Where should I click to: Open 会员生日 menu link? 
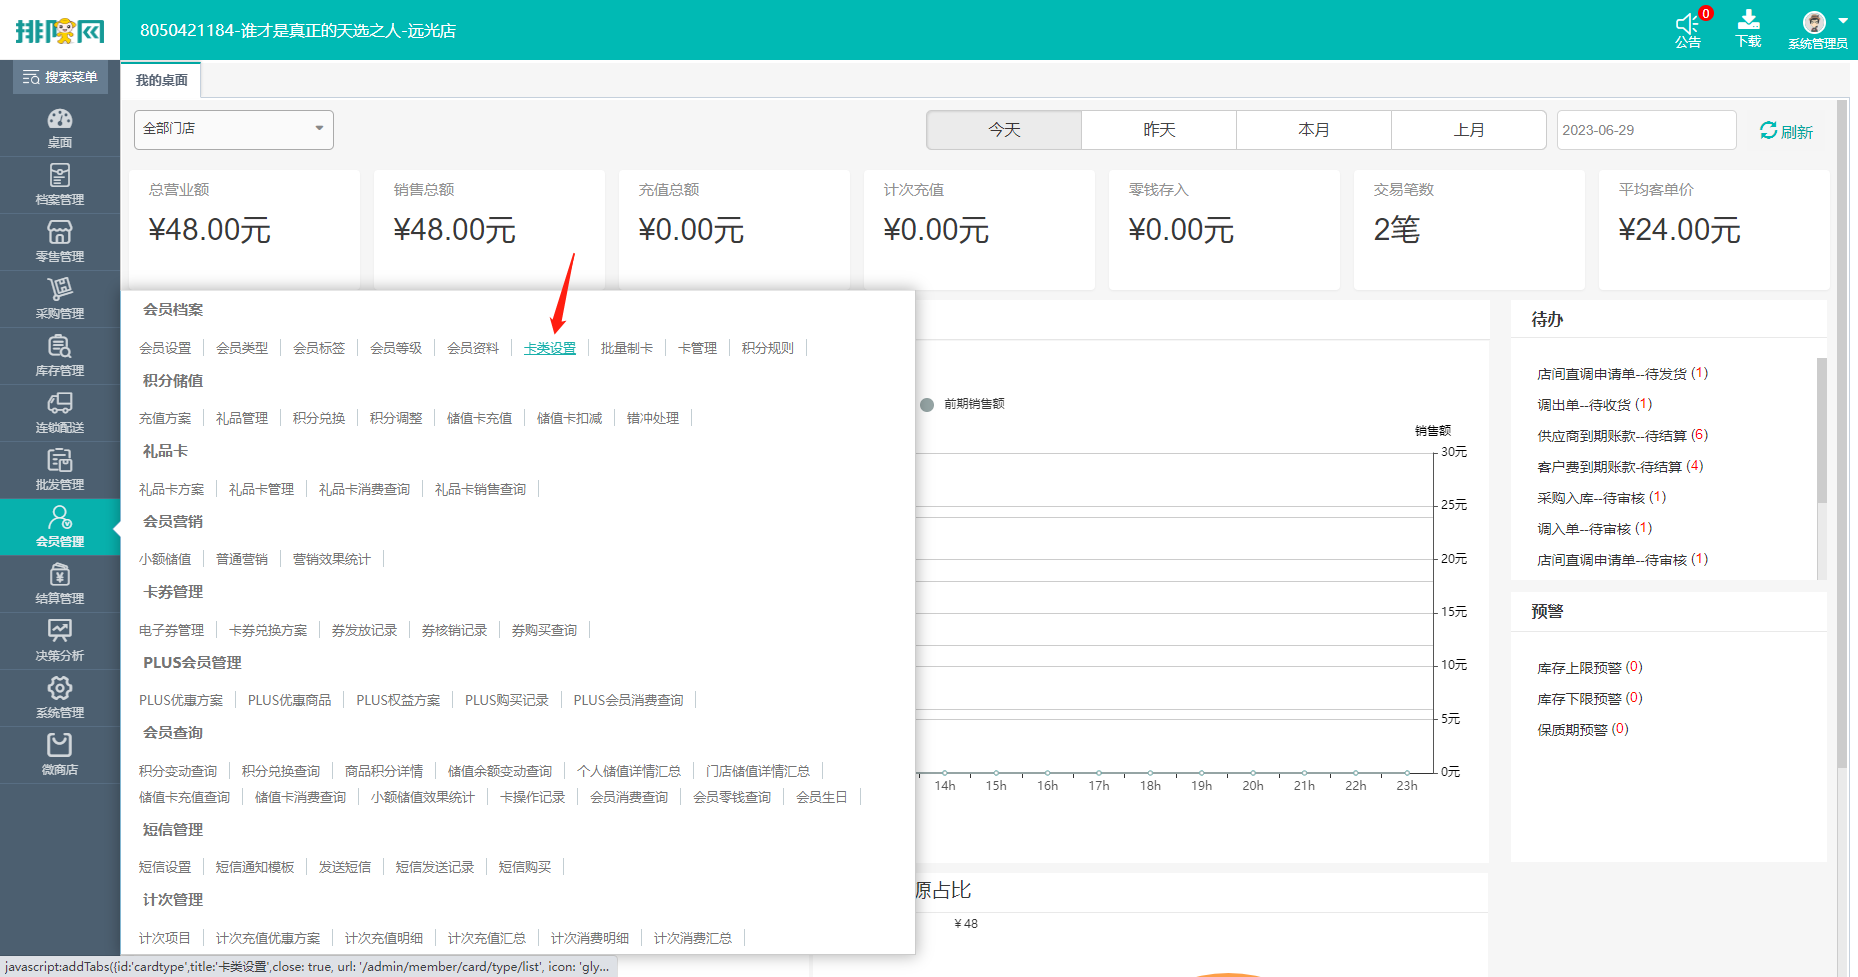(x=822, y=797)
